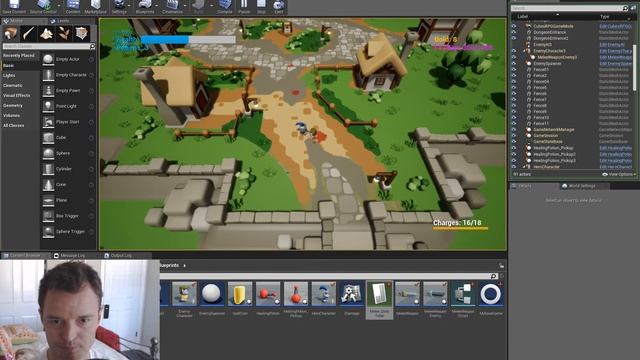Select Paint mode brush icon
640x360 pixels.
coord(29,33)
